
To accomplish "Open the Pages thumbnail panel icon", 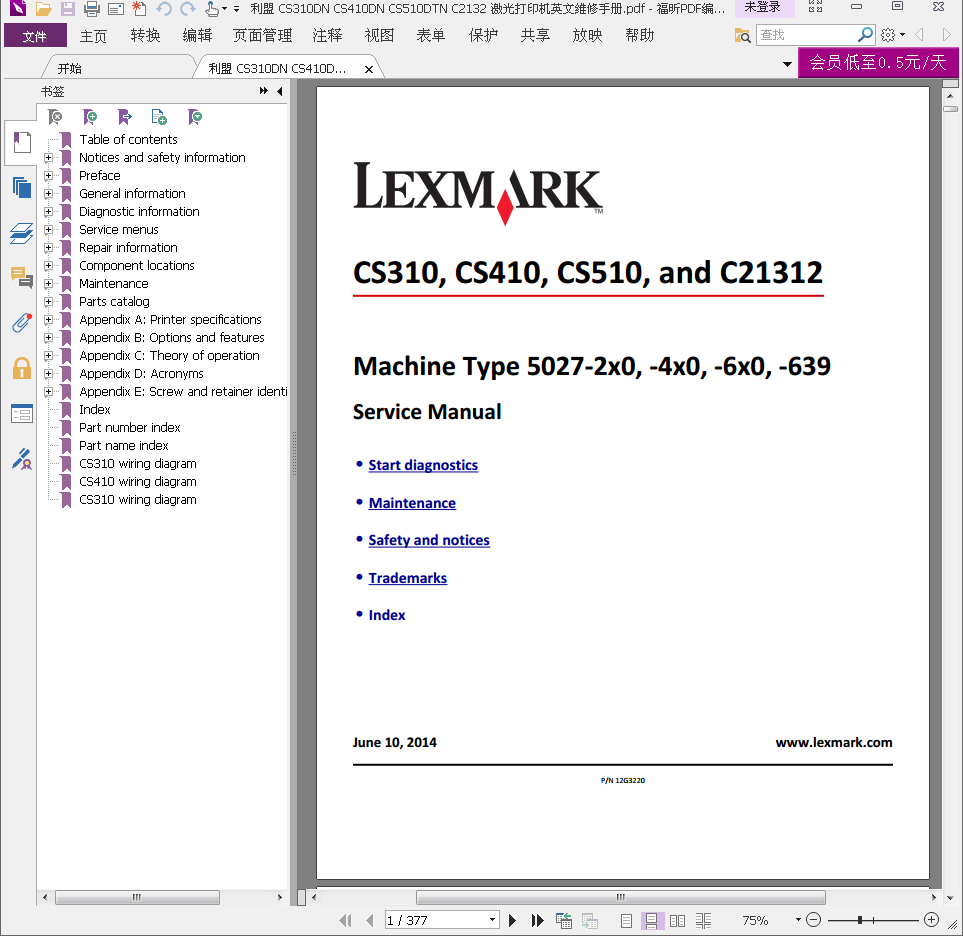I will [21, 187].
